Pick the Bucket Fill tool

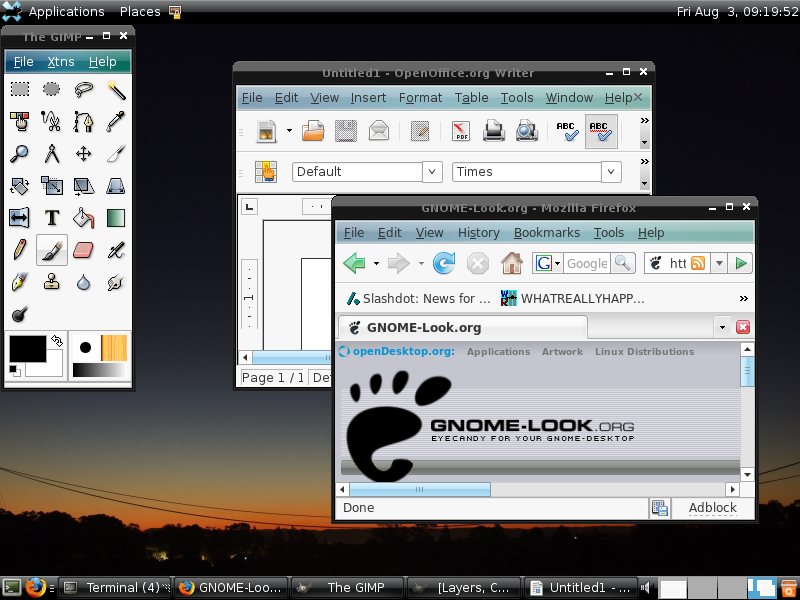tap(84, 218)
